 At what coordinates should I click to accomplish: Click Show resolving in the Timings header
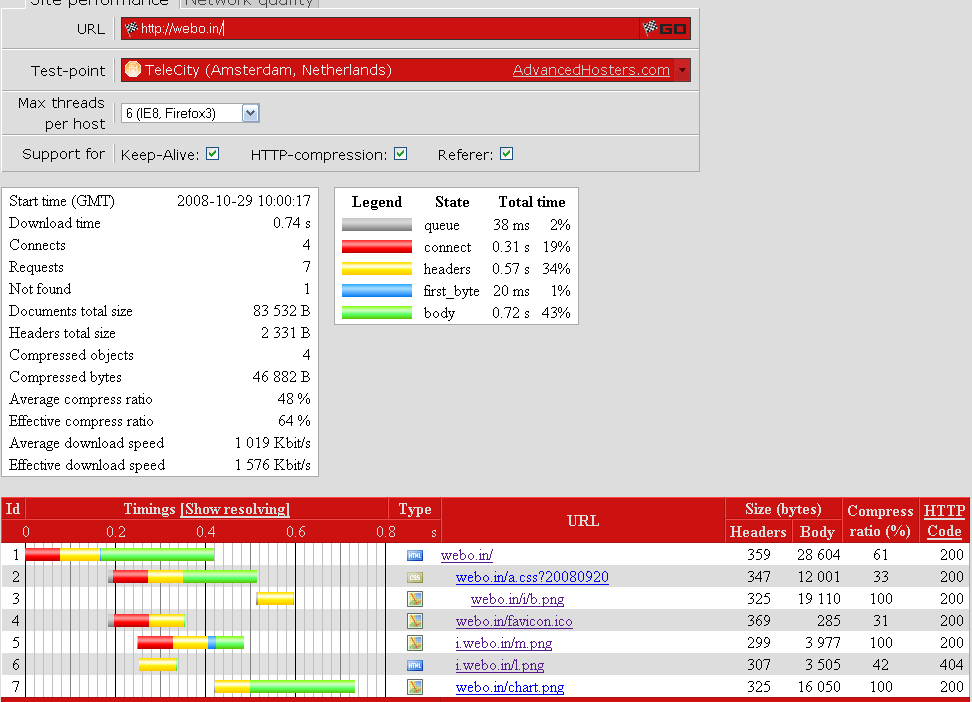coord(235,509)
